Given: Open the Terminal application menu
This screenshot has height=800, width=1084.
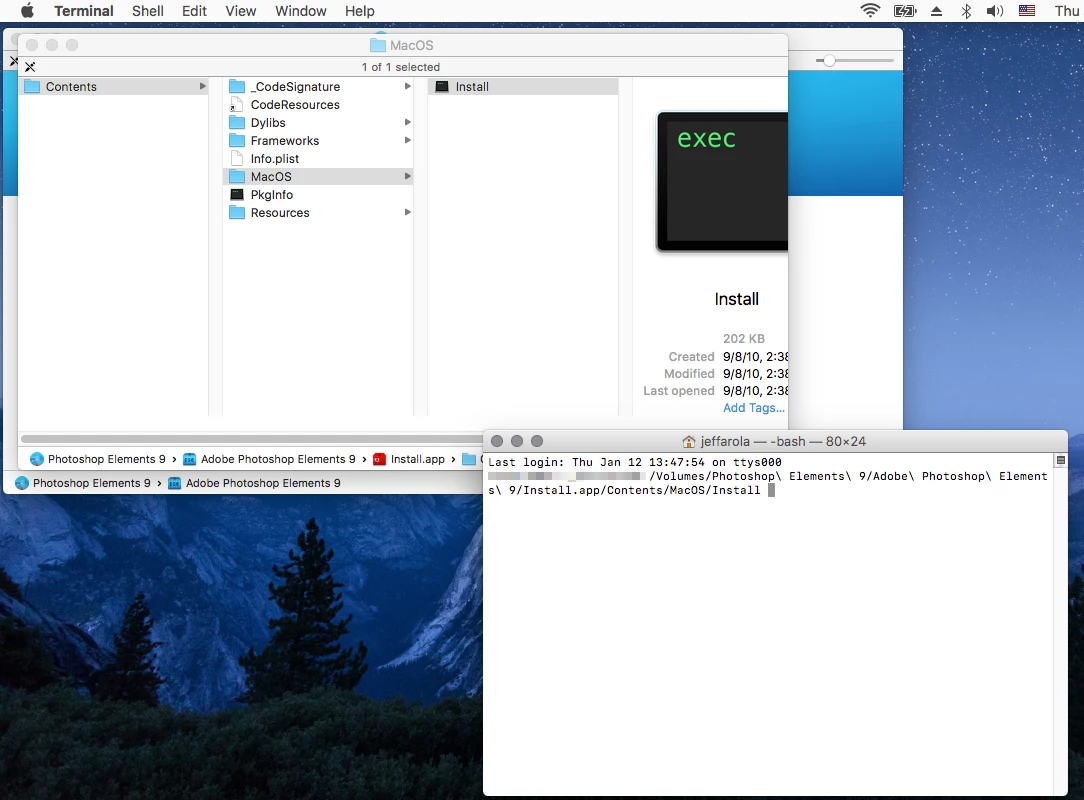Looking at the screenshot, I should click(x=84, y=10).
